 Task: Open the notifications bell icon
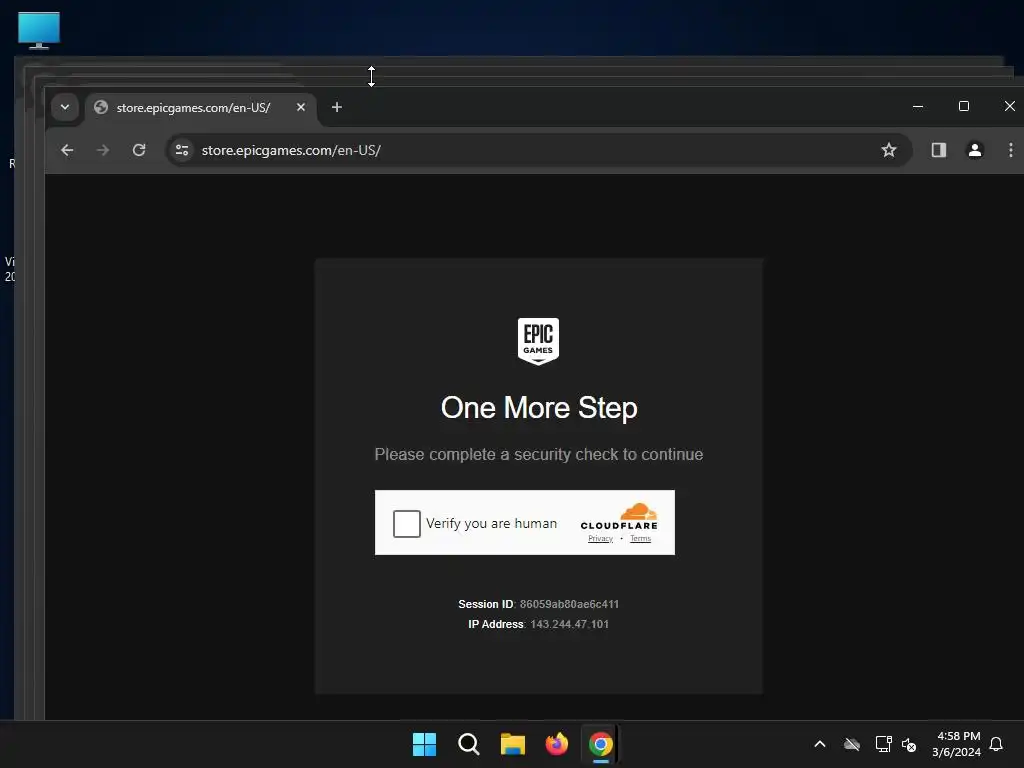997,744
